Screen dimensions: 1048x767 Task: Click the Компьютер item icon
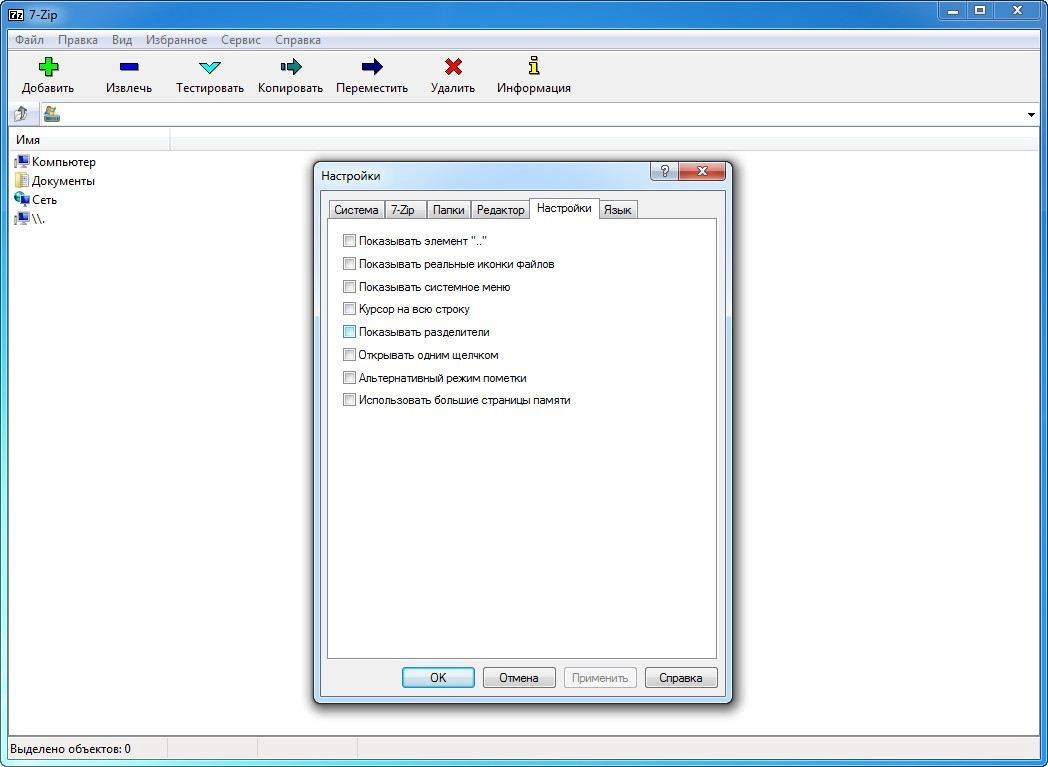pos(22,162)
